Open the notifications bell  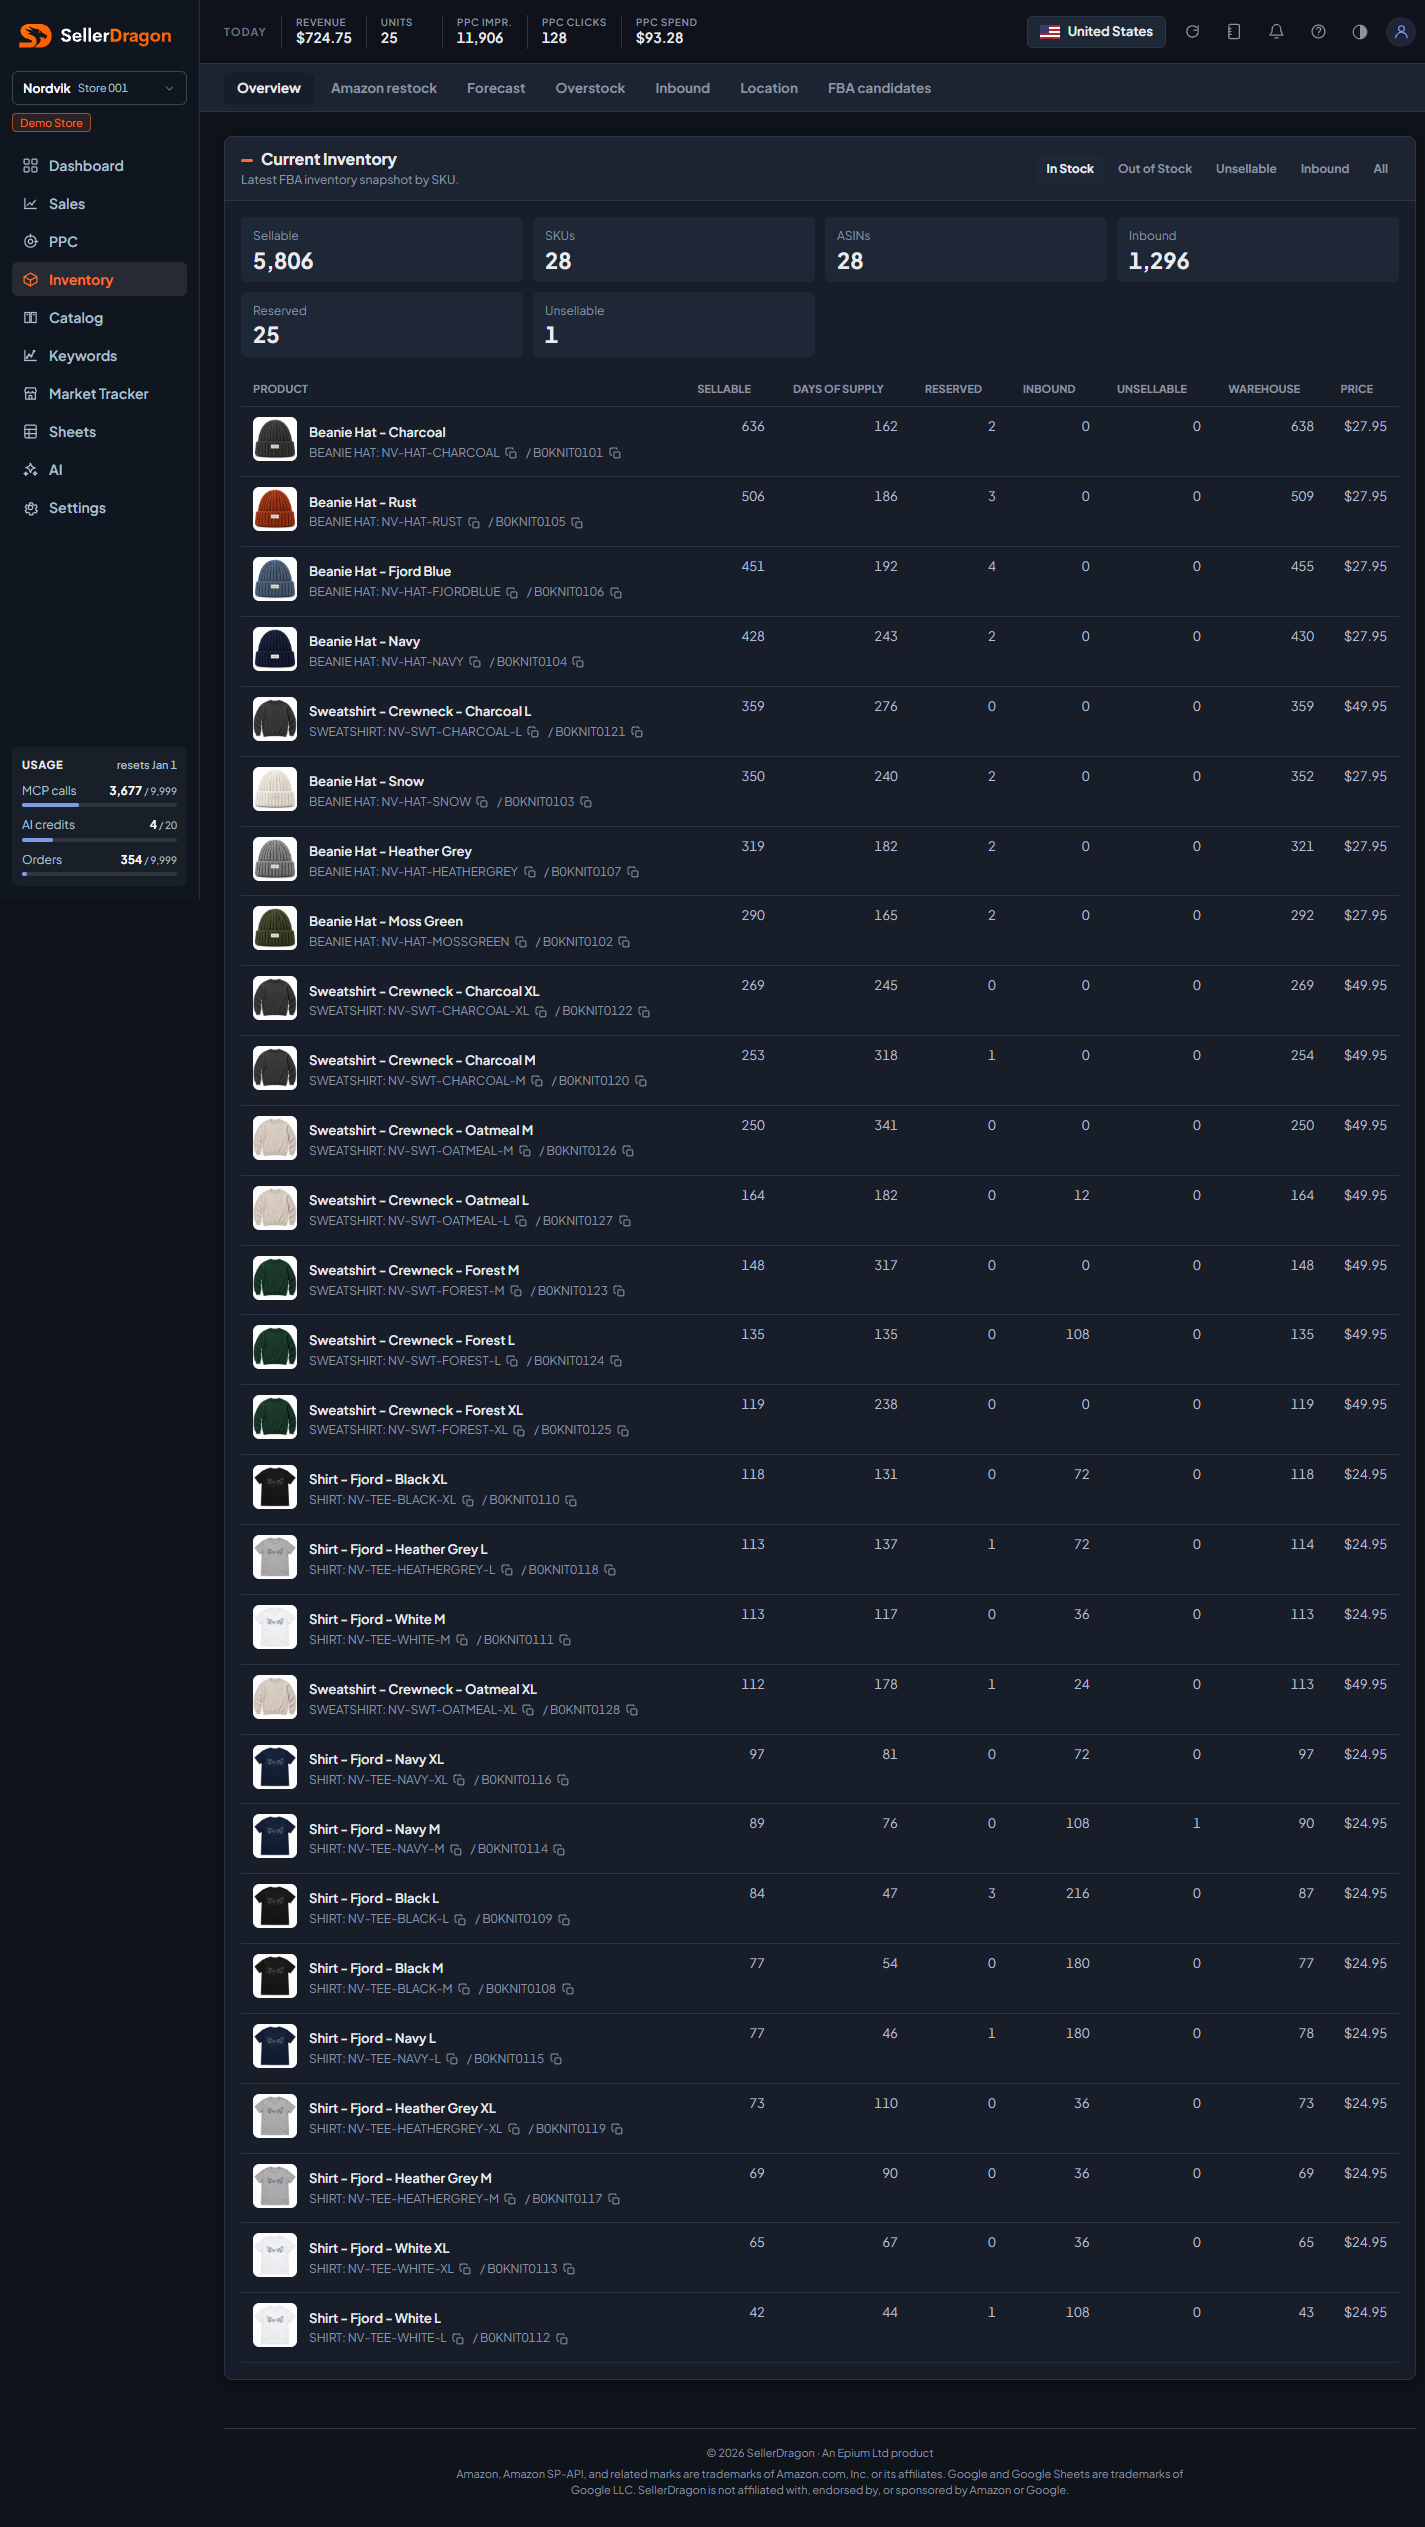coord(1276,32)
